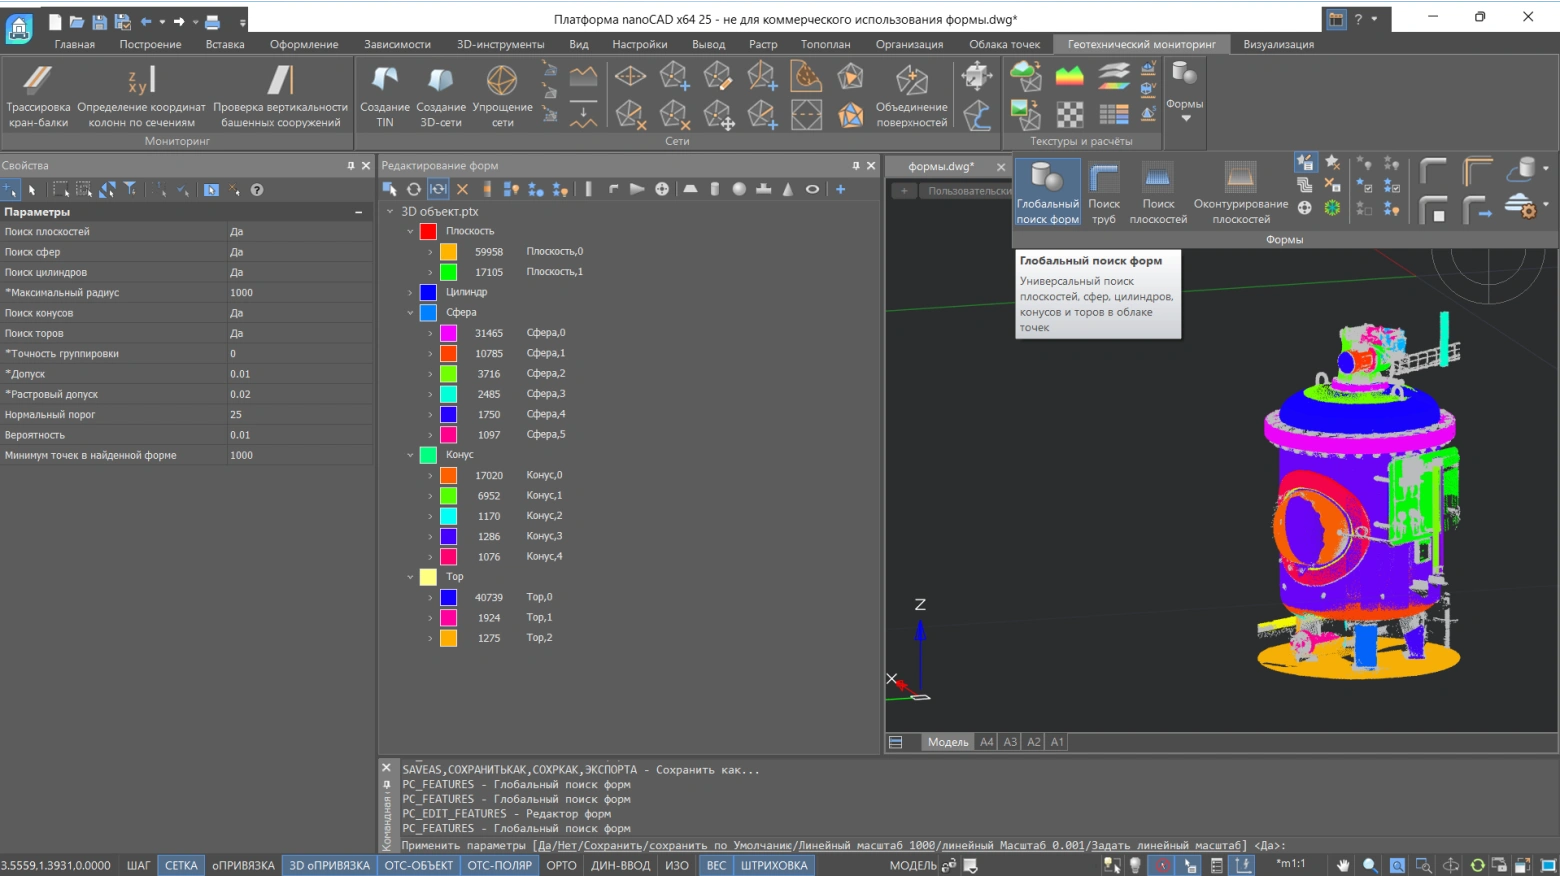Expand the Цилиндр tree group

click(x=410, y=293)
